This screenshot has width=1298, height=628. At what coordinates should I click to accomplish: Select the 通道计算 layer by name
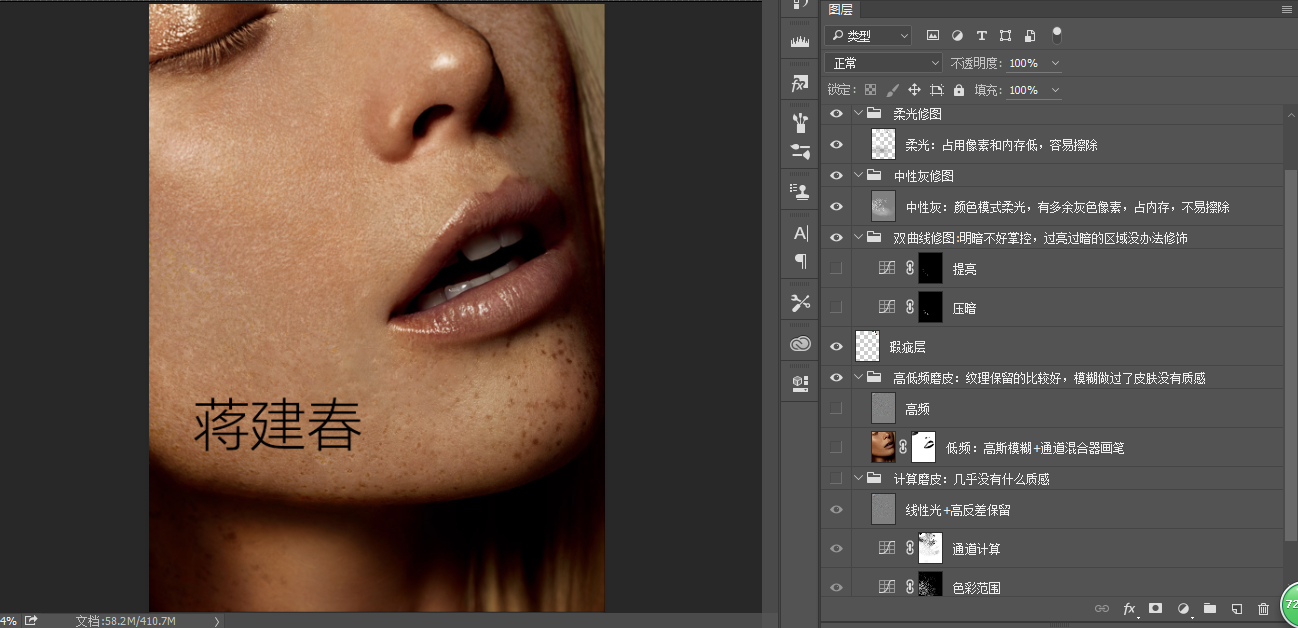[976, 549]
